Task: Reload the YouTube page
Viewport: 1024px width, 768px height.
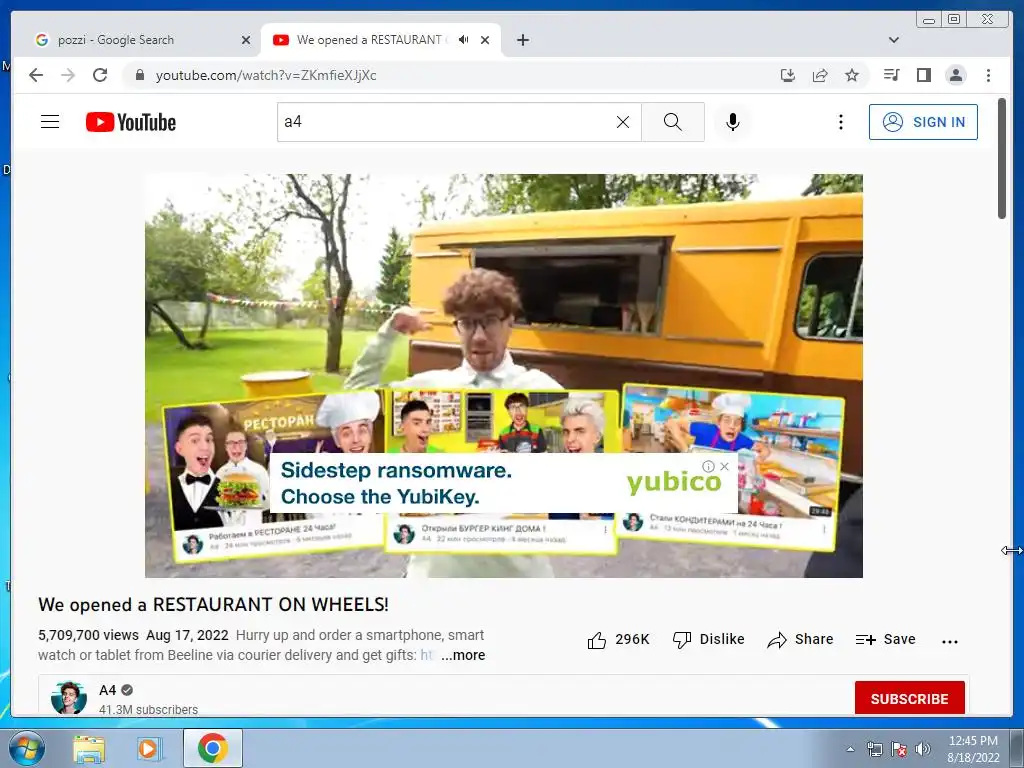Action: [100, 75]
